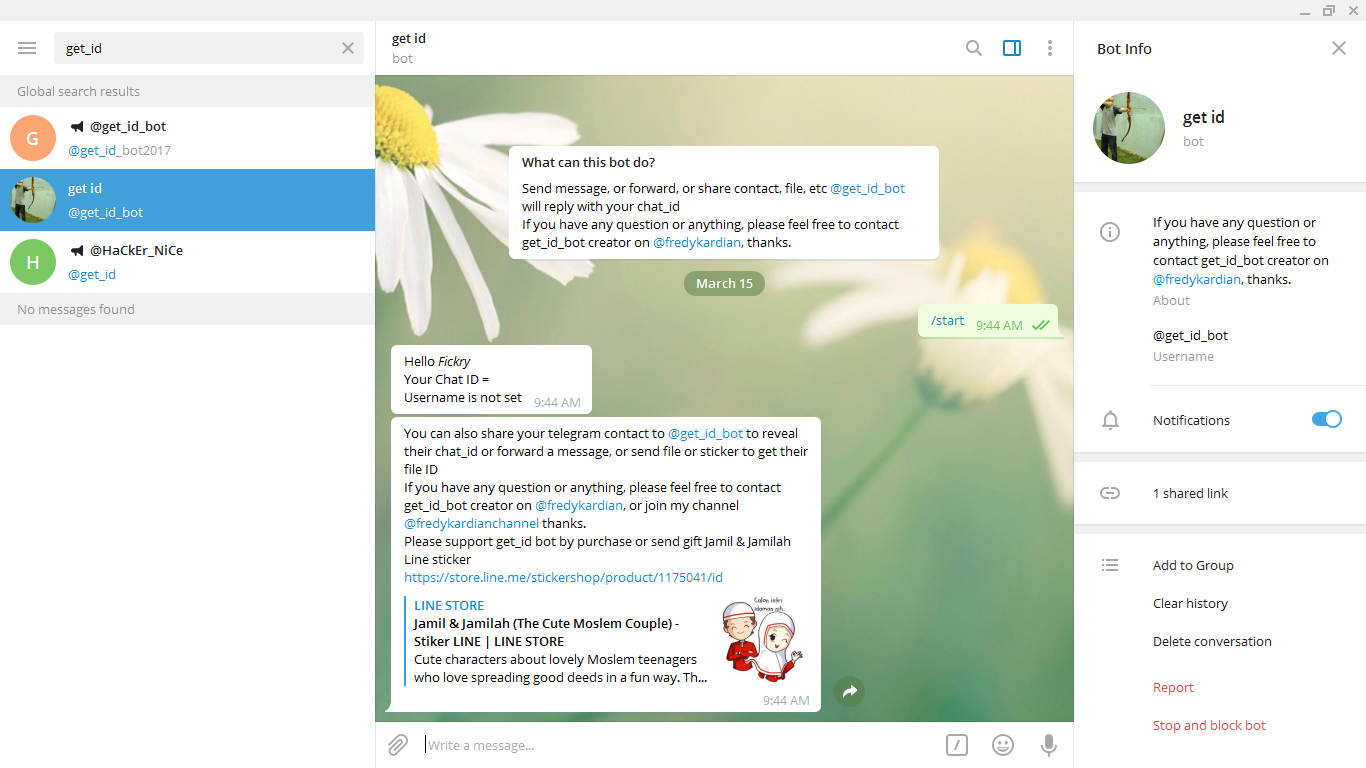Enable or disable Notifications for the bot

click(x=1327, y=420)
